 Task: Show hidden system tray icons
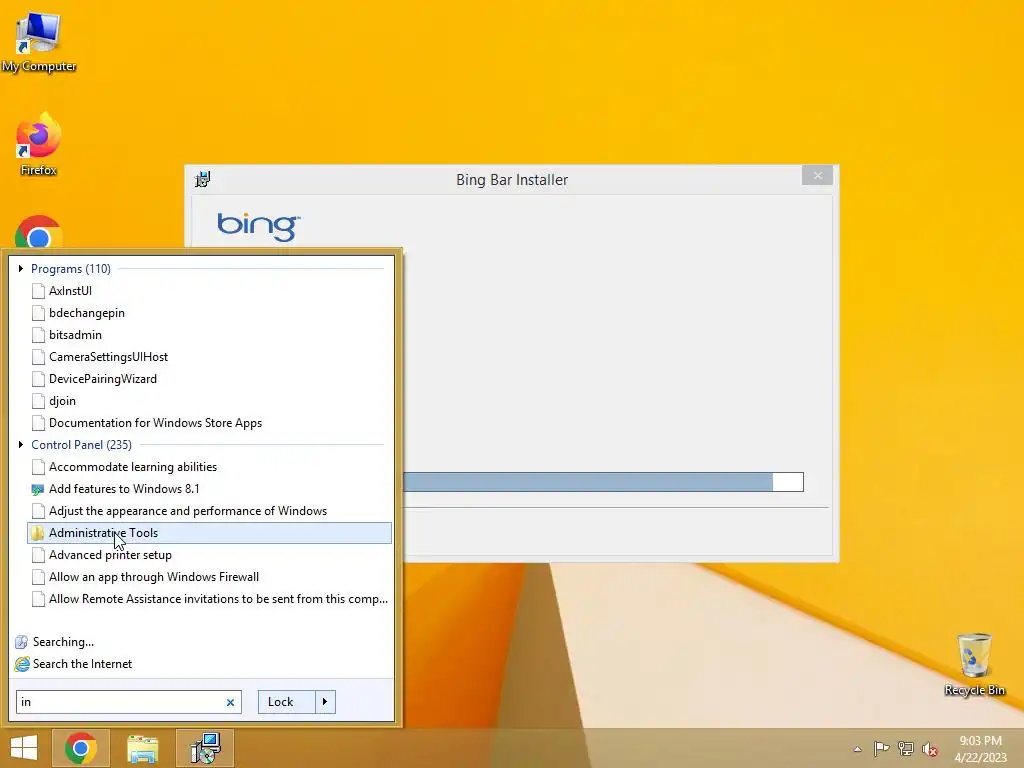click(x=857, y=749)
